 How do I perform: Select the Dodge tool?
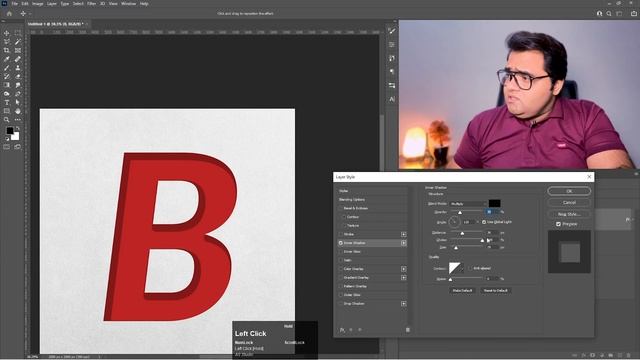7,94
